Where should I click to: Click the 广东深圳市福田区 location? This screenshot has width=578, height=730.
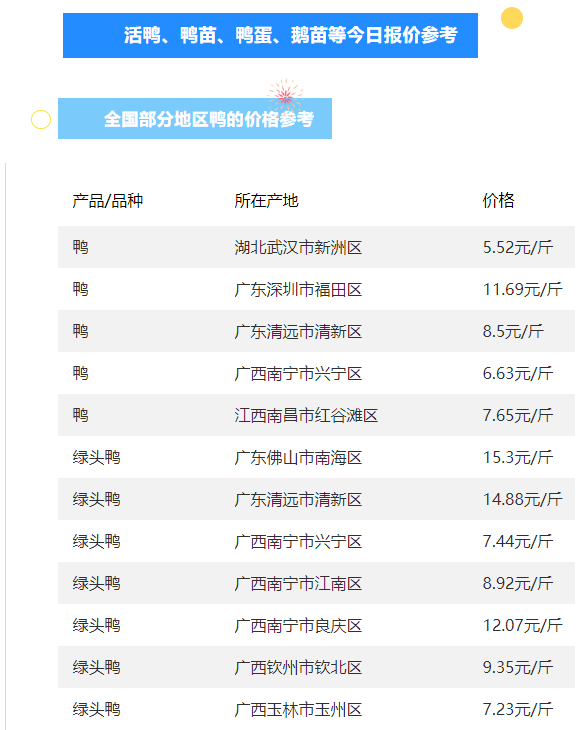(x=298, y=290)
